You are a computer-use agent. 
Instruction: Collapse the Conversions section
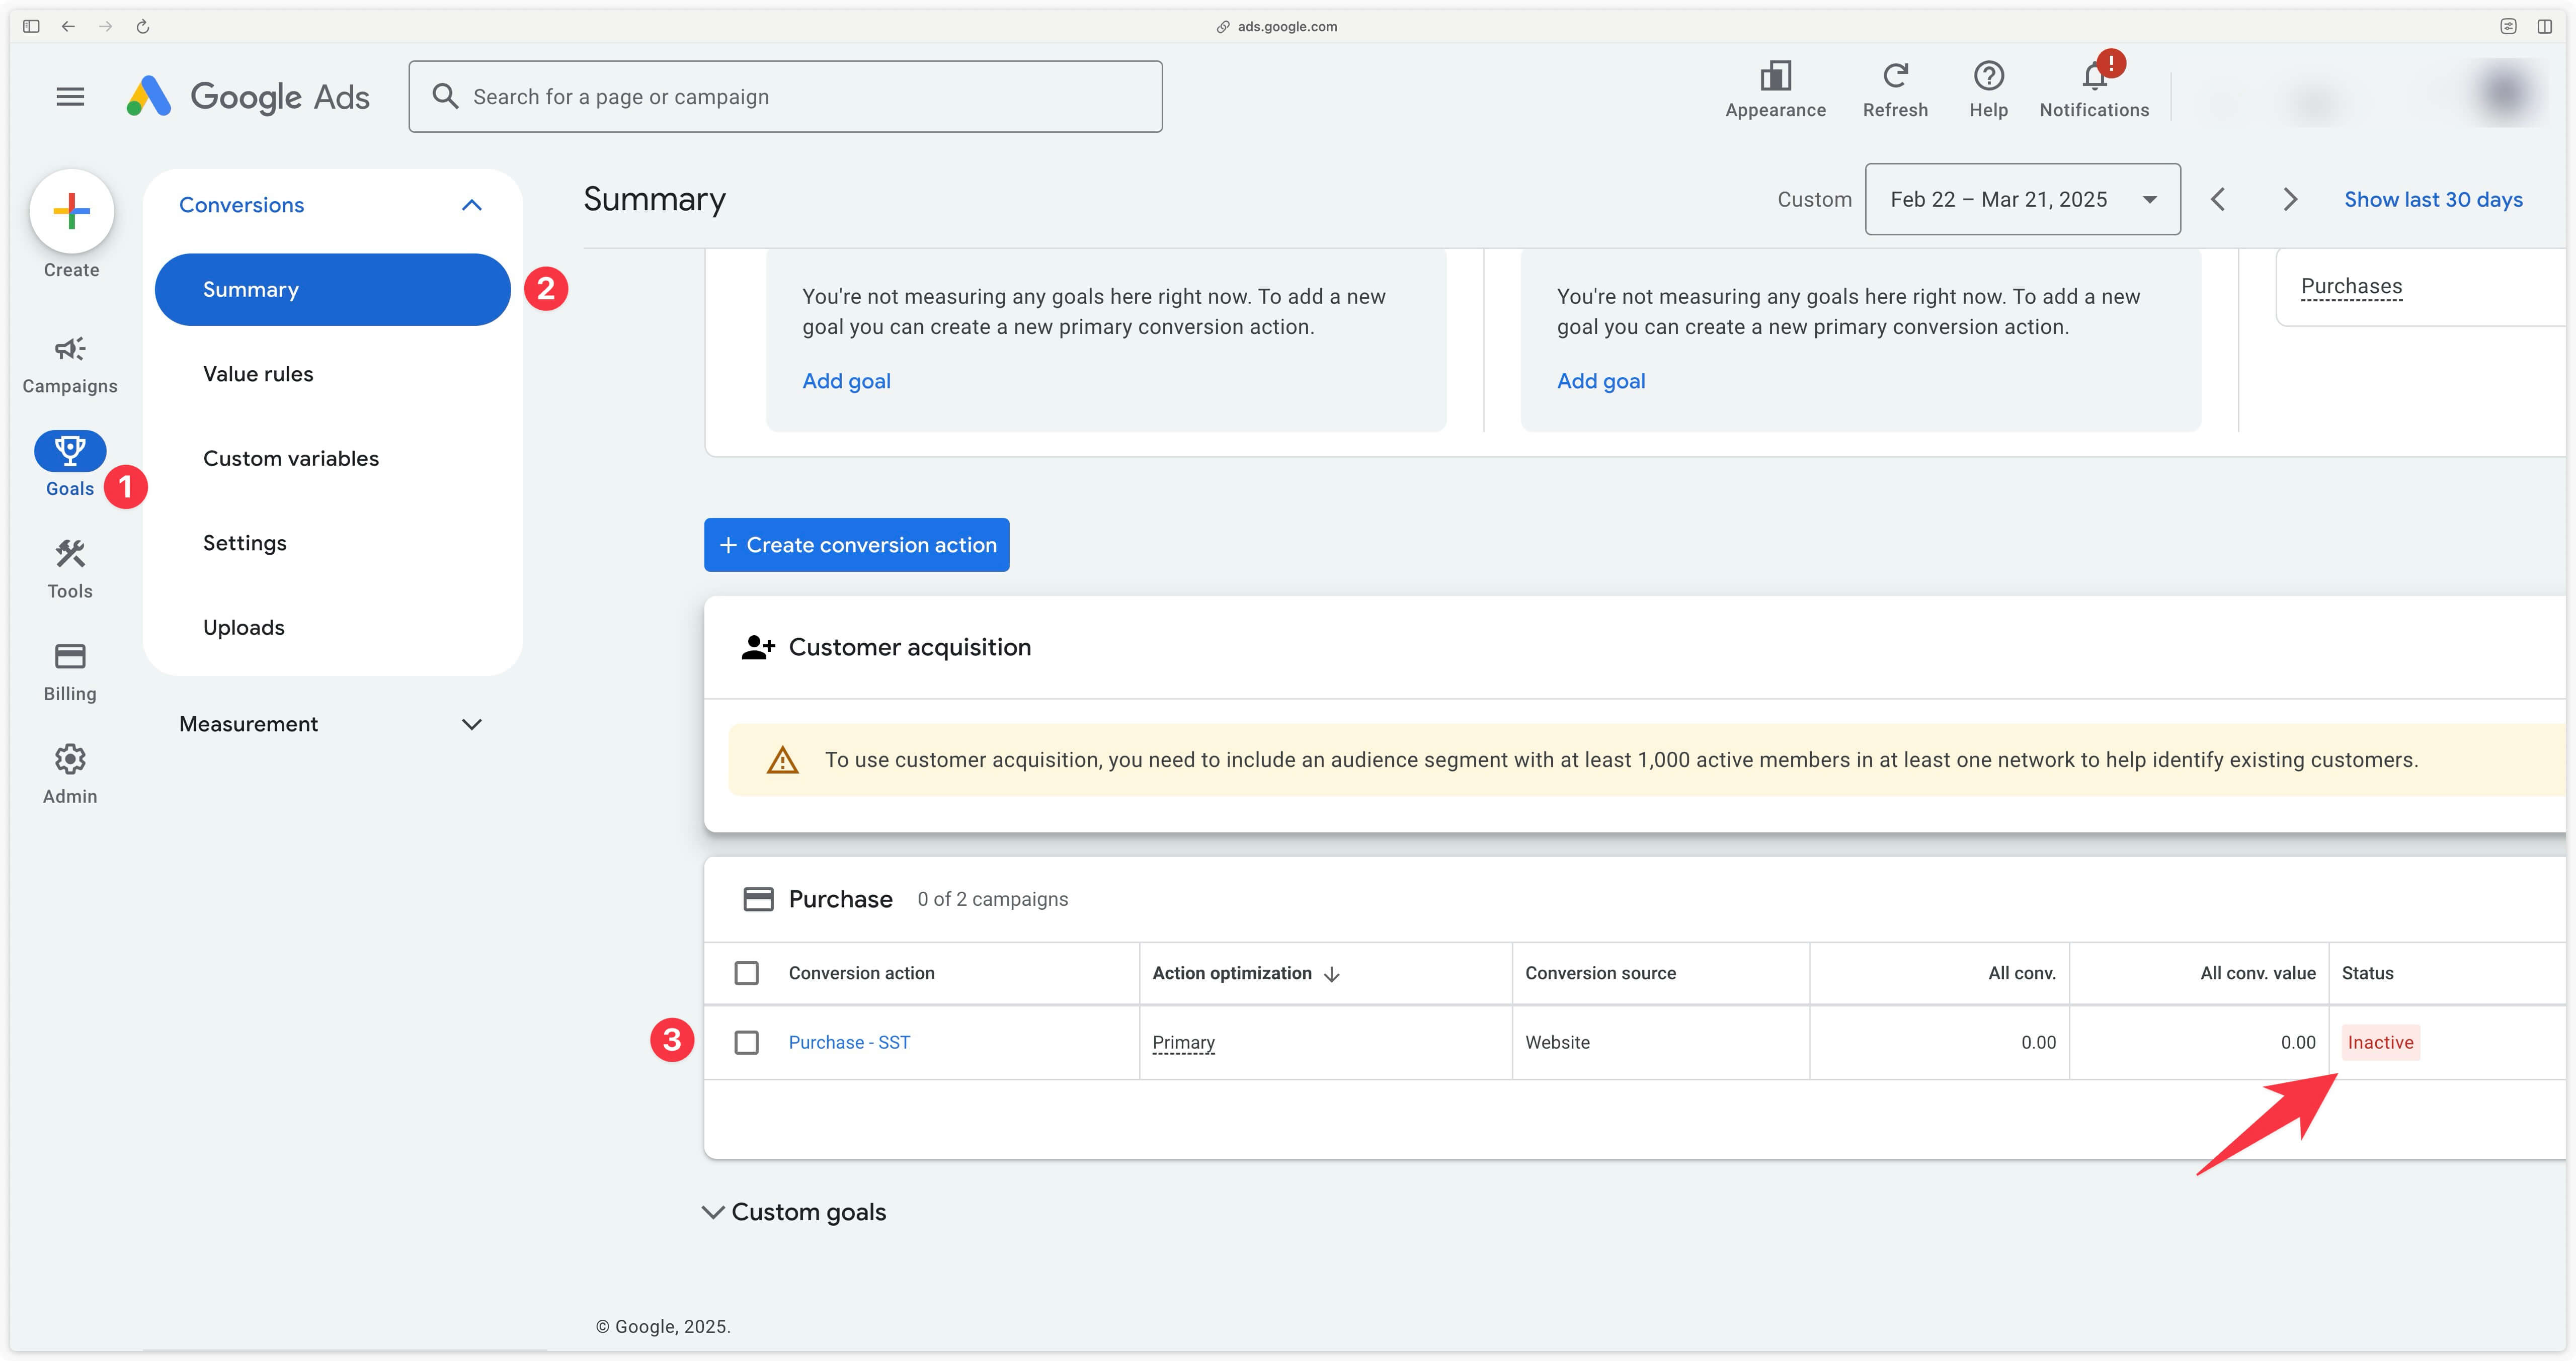tap(471, 205)
